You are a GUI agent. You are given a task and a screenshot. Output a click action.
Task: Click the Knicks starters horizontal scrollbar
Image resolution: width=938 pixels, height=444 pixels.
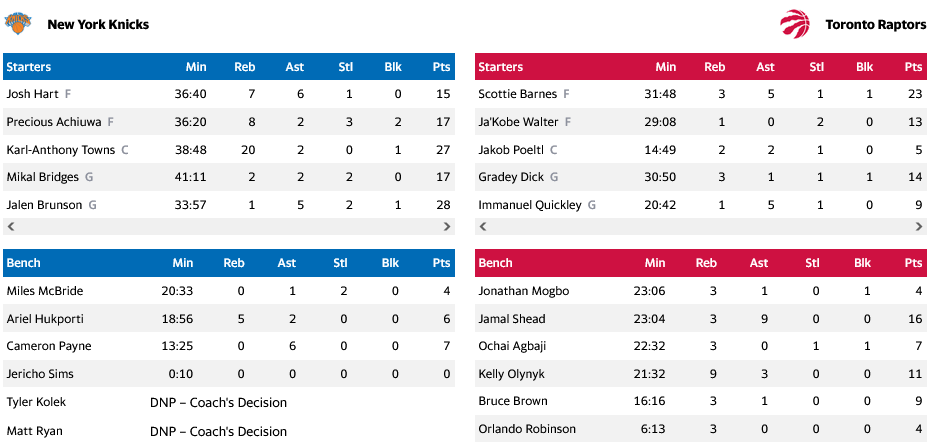(x=228, y=227)
